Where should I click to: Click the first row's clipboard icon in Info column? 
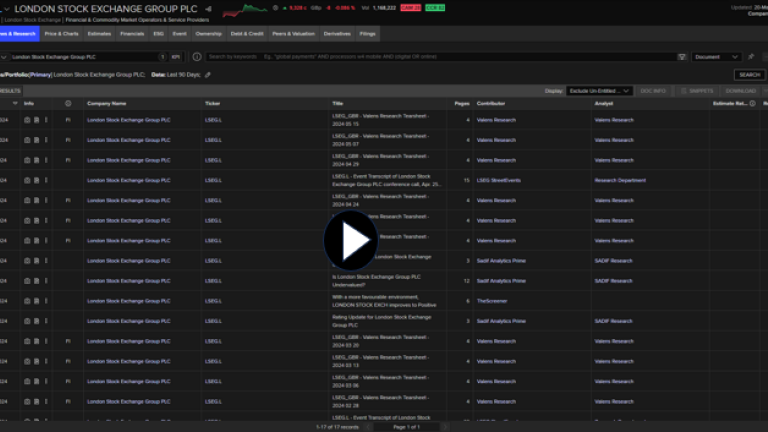pos(27,120)
